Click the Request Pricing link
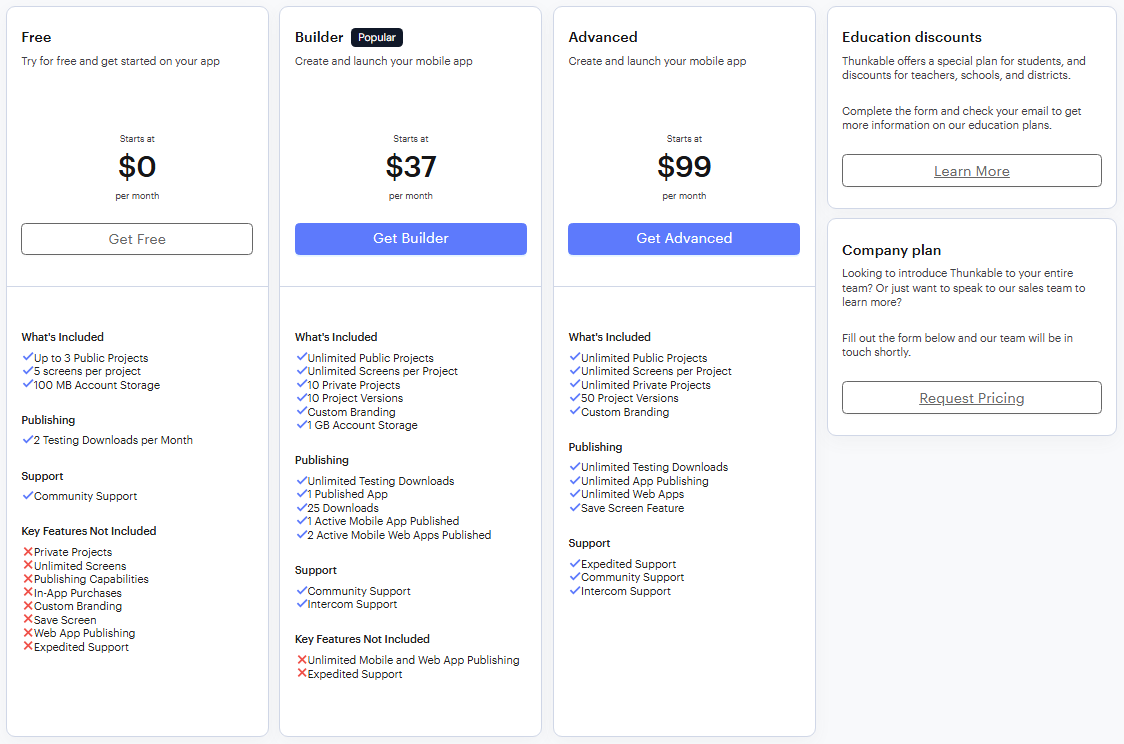The height and width of the screenshot is (744, 1124). [971, 398]
